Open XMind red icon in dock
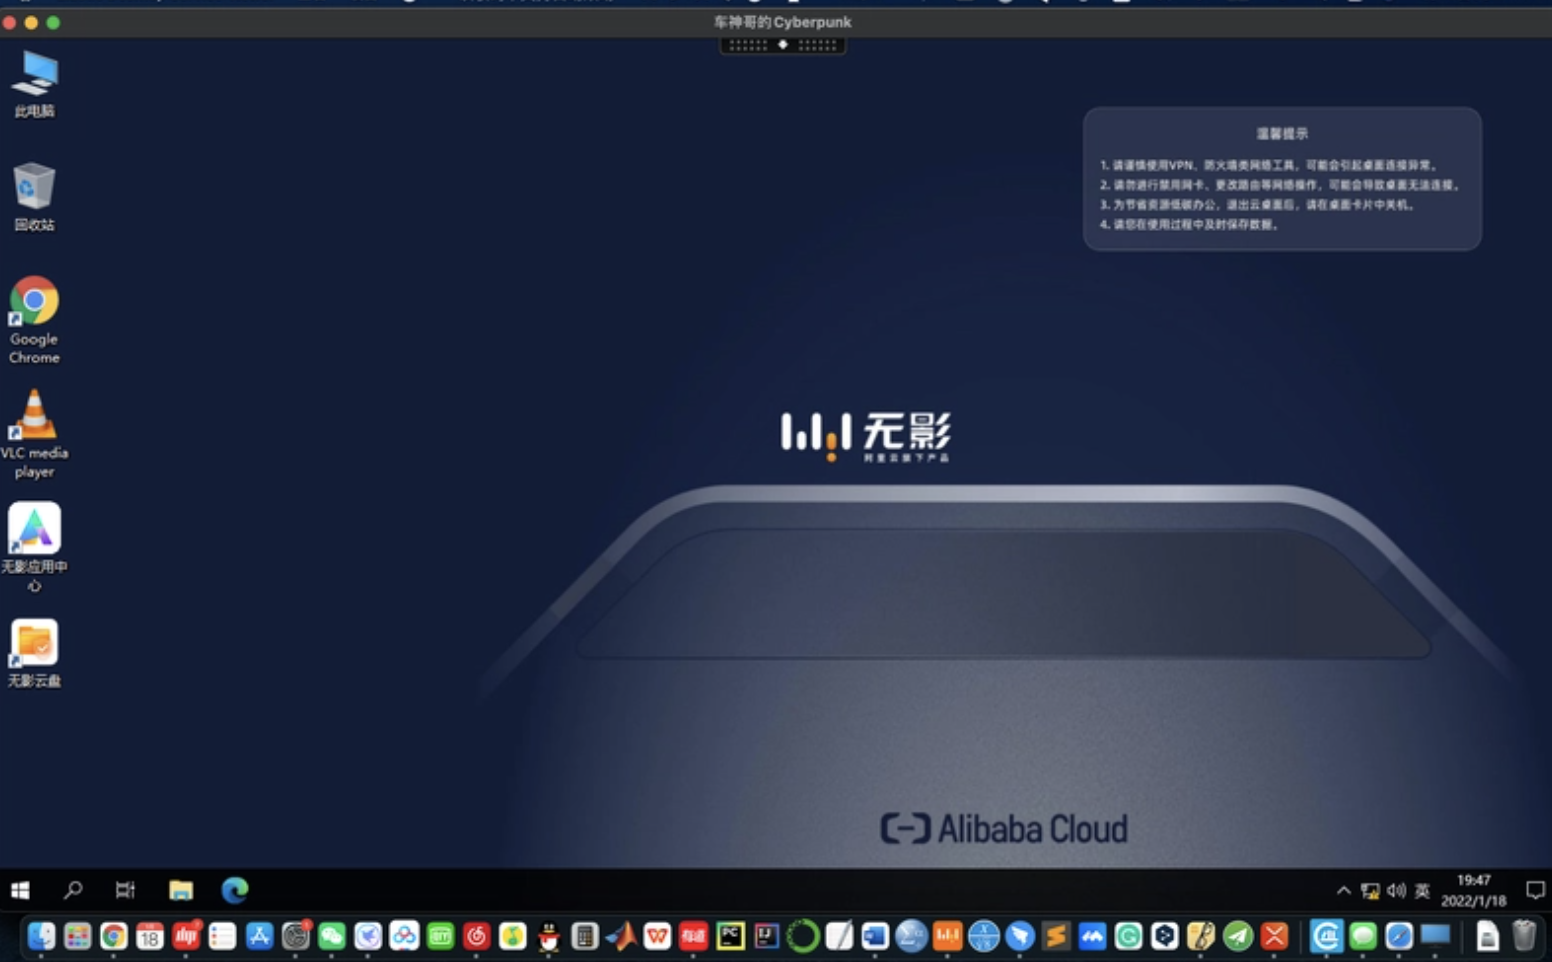 (x=1274, y=936)
